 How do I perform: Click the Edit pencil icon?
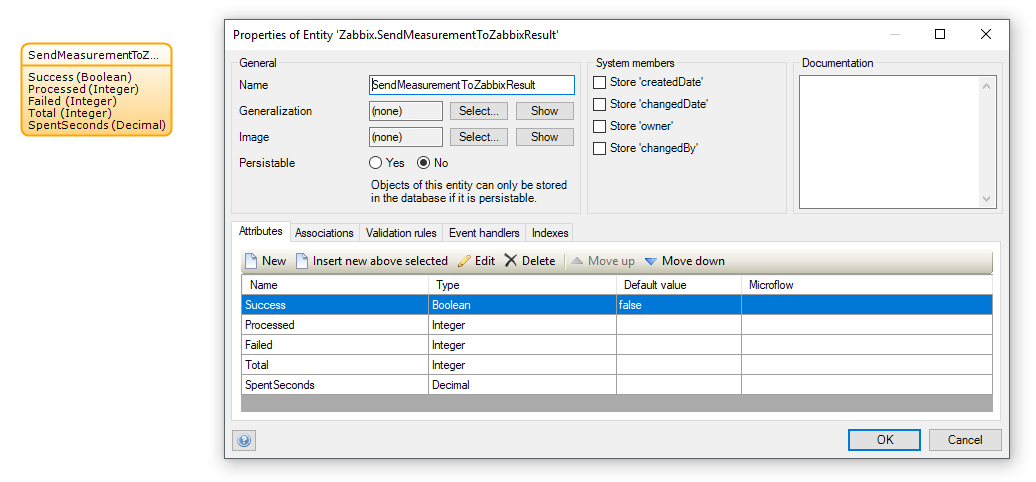click(464, 261)
